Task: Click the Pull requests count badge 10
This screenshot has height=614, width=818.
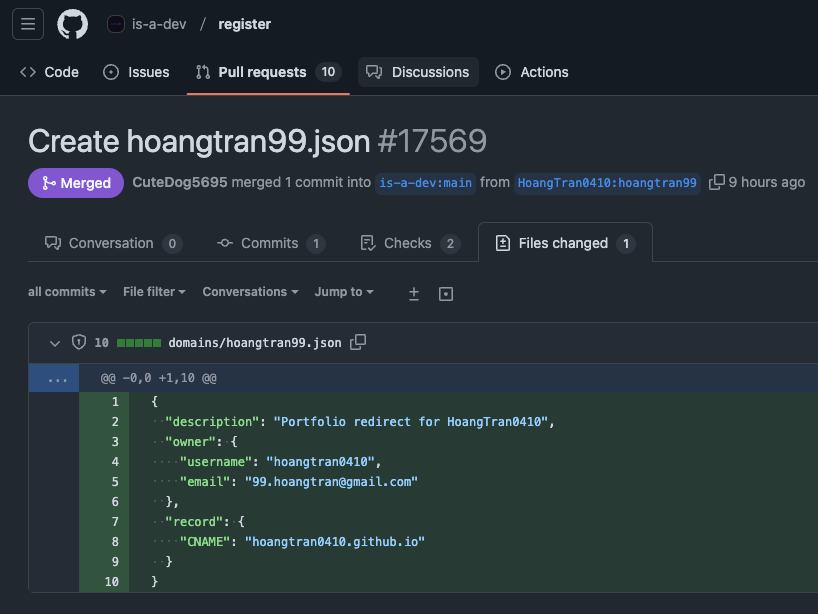Action: pos(328,71)
